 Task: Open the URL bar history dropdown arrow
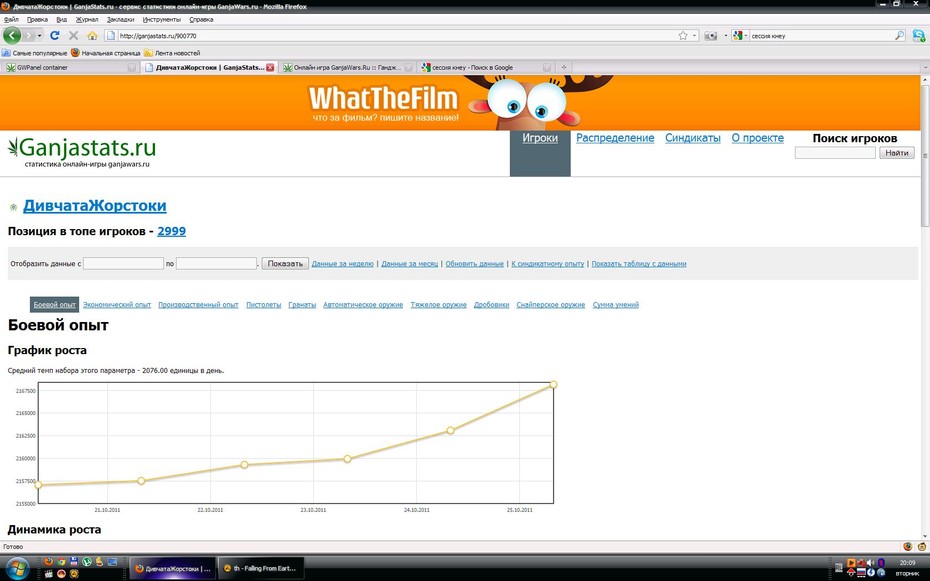(x=694, y=36)
